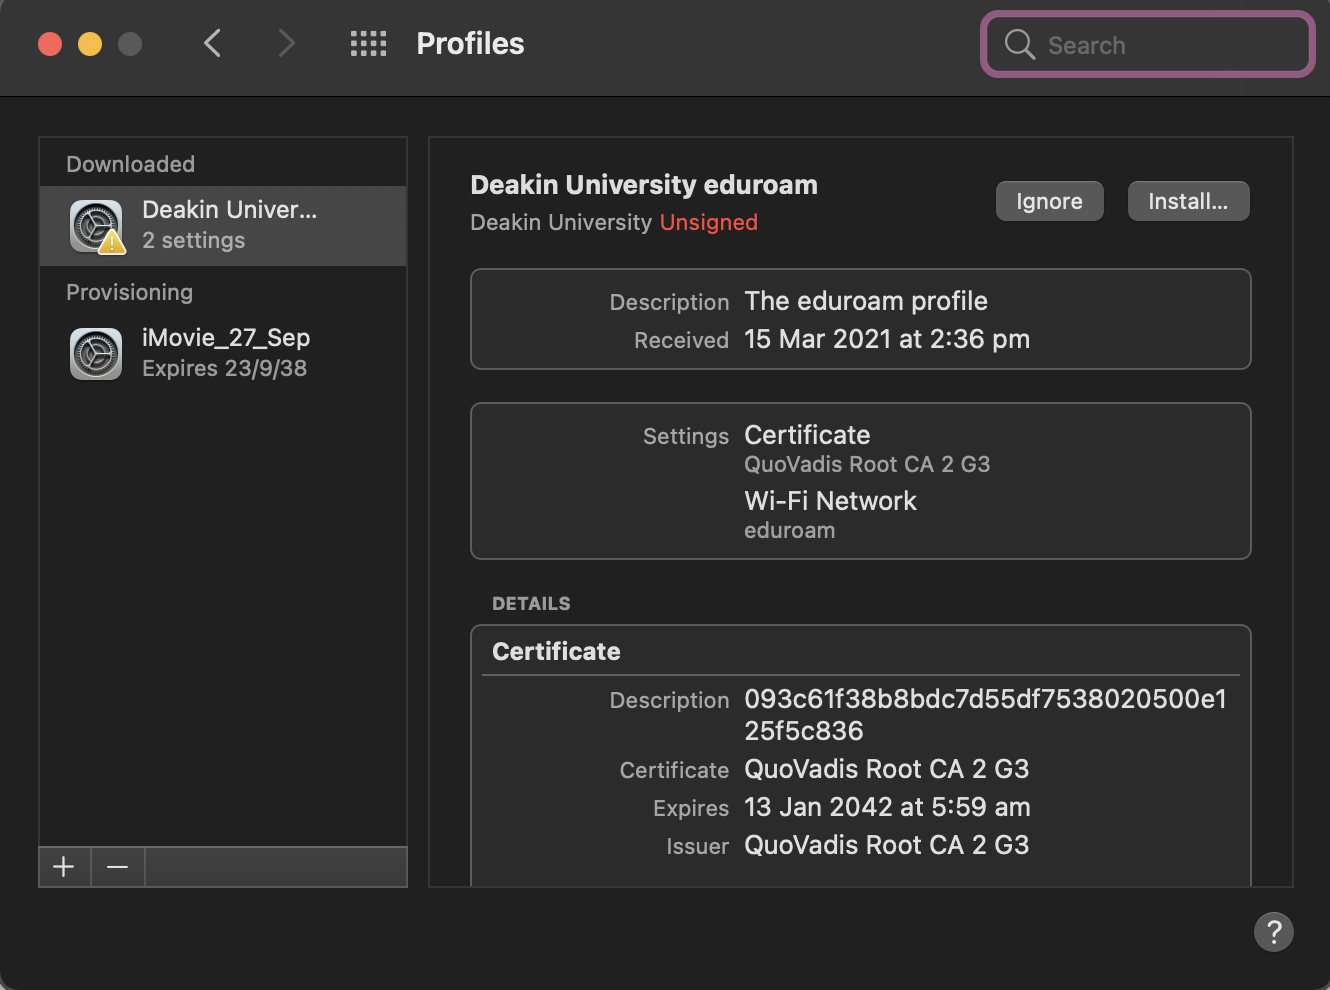Click the Downloaded section header

(x=130, y=164)
